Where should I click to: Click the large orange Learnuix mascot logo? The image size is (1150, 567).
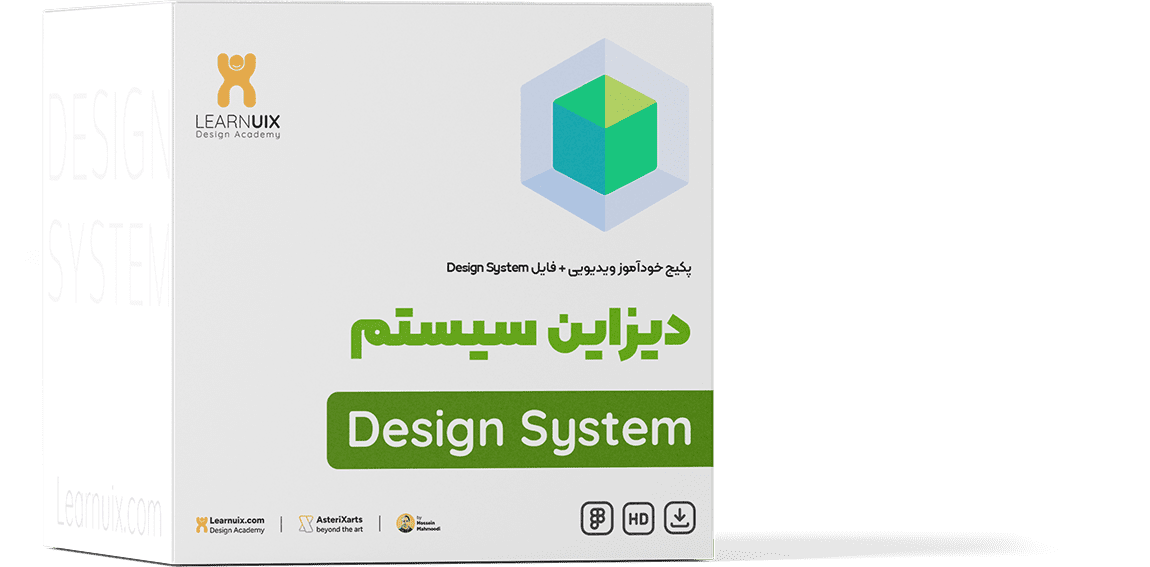click(236, 80)
